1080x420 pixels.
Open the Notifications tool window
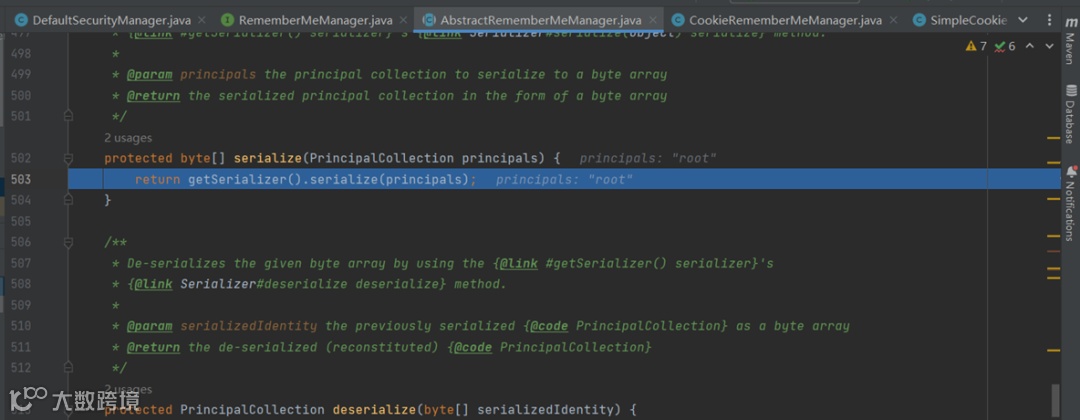pyautogui.click(x=1070, y=202)
